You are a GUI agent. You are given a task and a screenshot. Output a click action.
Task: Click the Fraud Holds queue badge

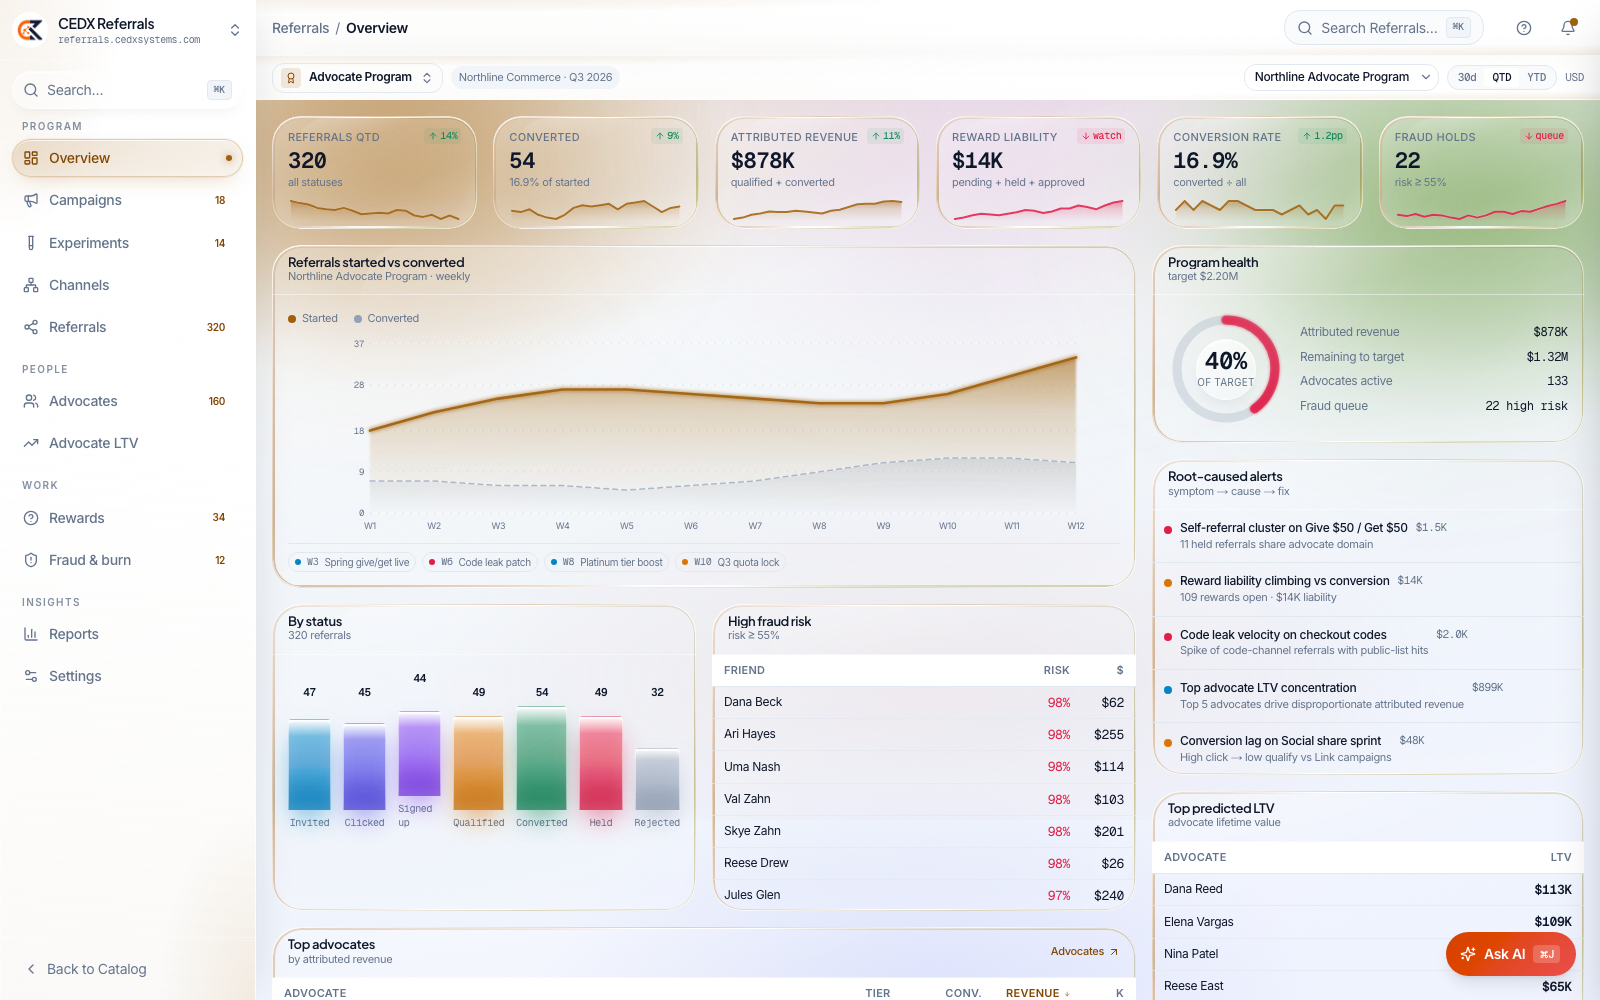click(x=1544, y=136)
